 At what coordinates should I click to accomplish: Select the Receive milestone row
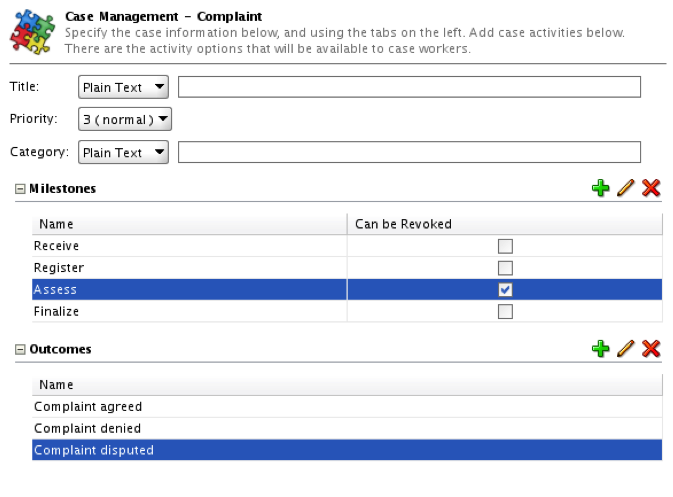57,246
